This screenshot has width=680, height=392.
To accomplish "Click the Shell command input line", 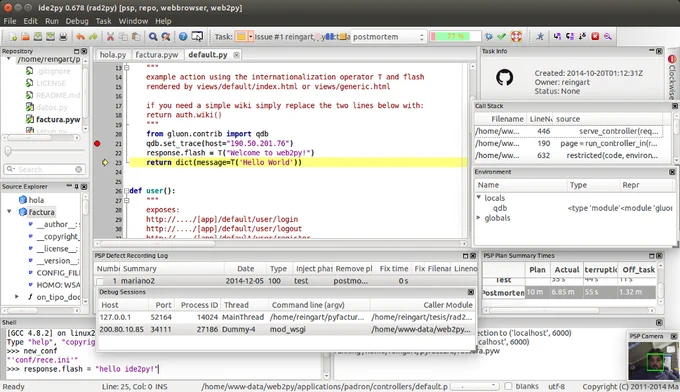I will (165, 369).
